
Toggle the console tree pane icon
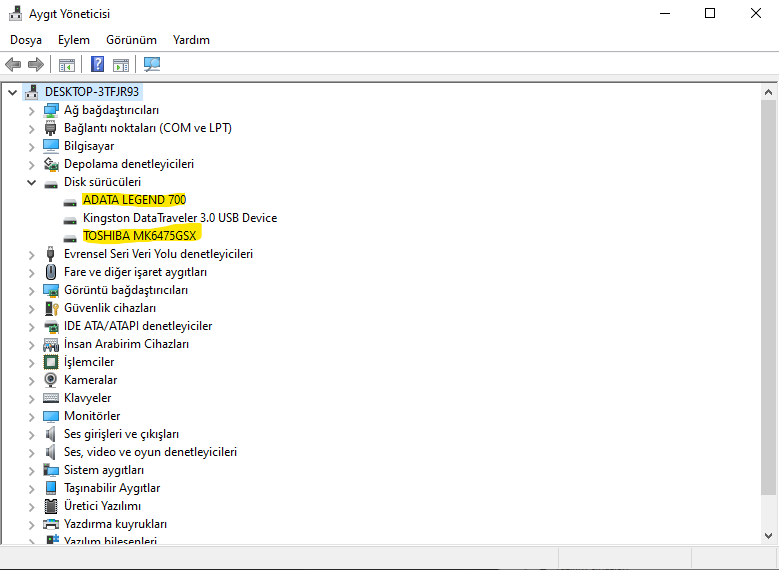pos(67,65)
